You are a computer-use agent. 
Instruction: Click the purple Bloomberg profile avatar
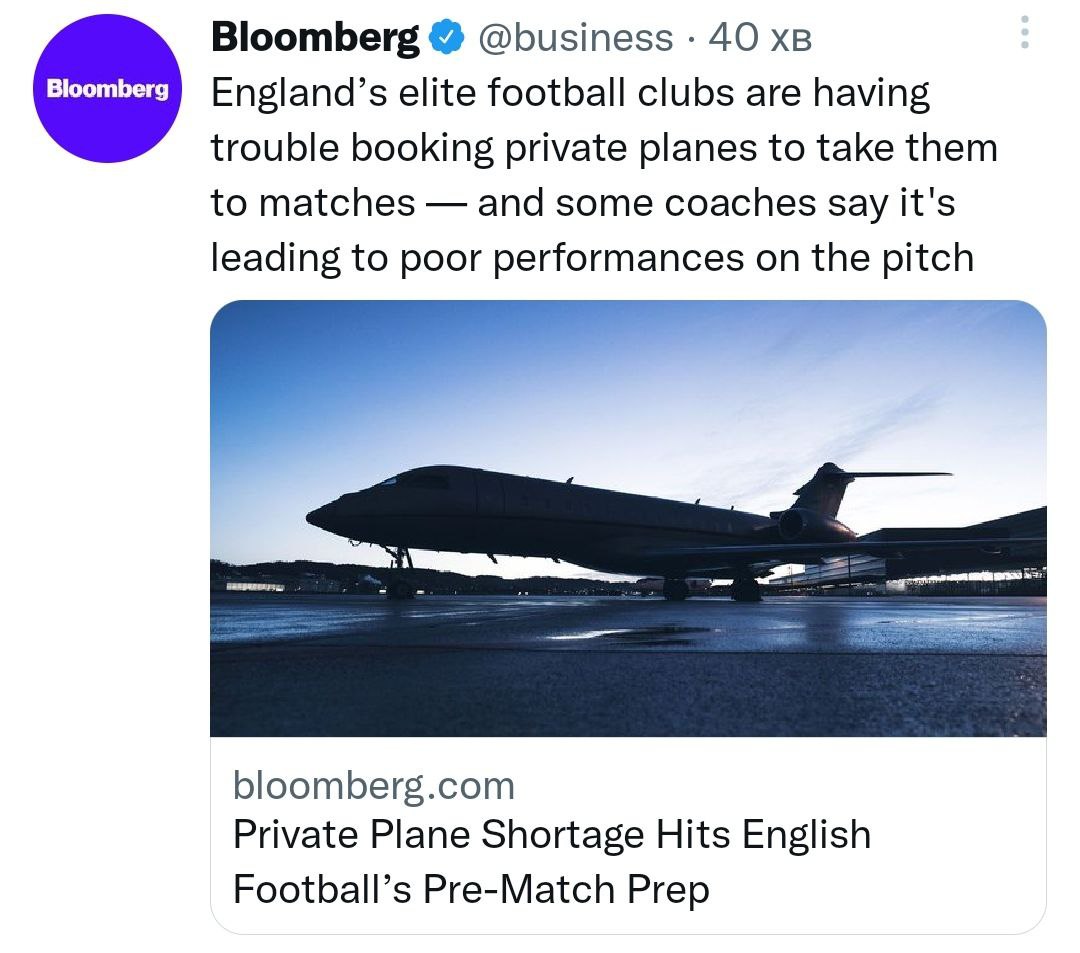109,89
